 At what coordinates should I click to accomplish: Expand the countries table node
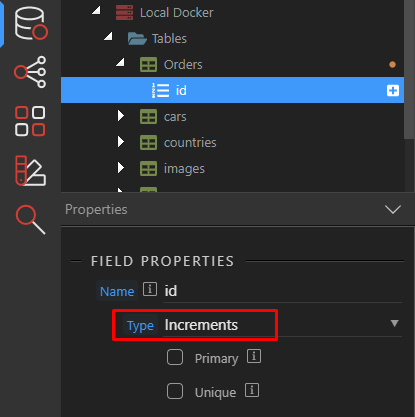click(121, 142)
